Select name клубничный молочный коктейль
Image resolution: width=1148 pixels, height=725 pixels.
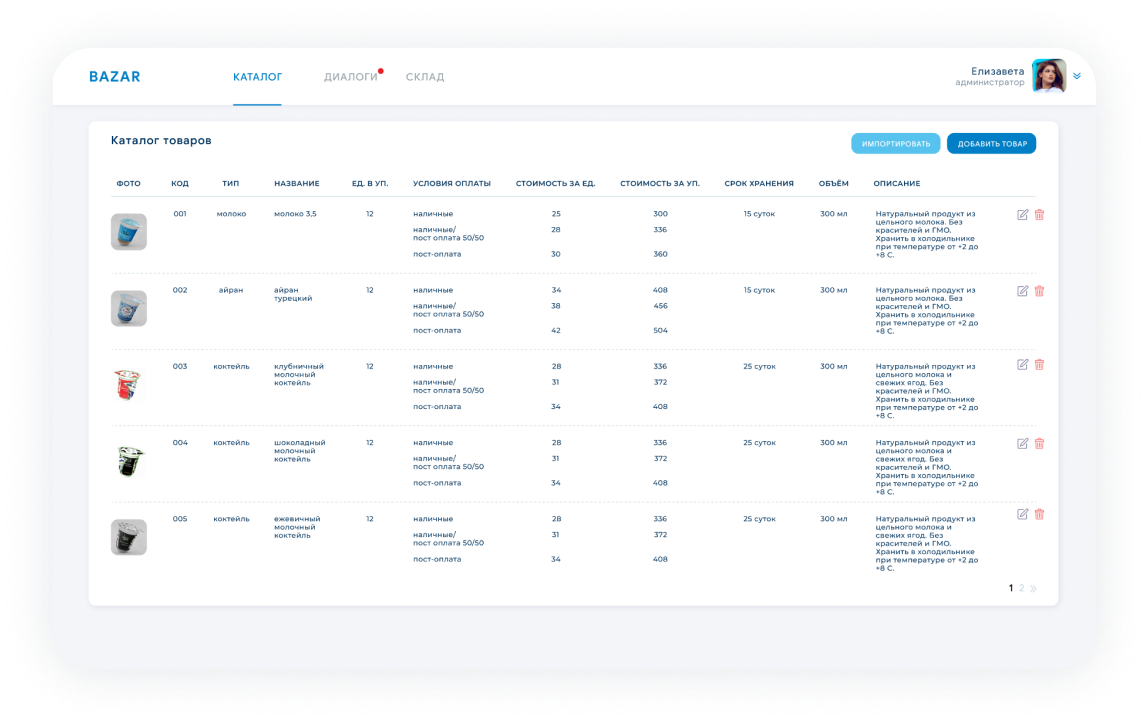click(299, 374)
